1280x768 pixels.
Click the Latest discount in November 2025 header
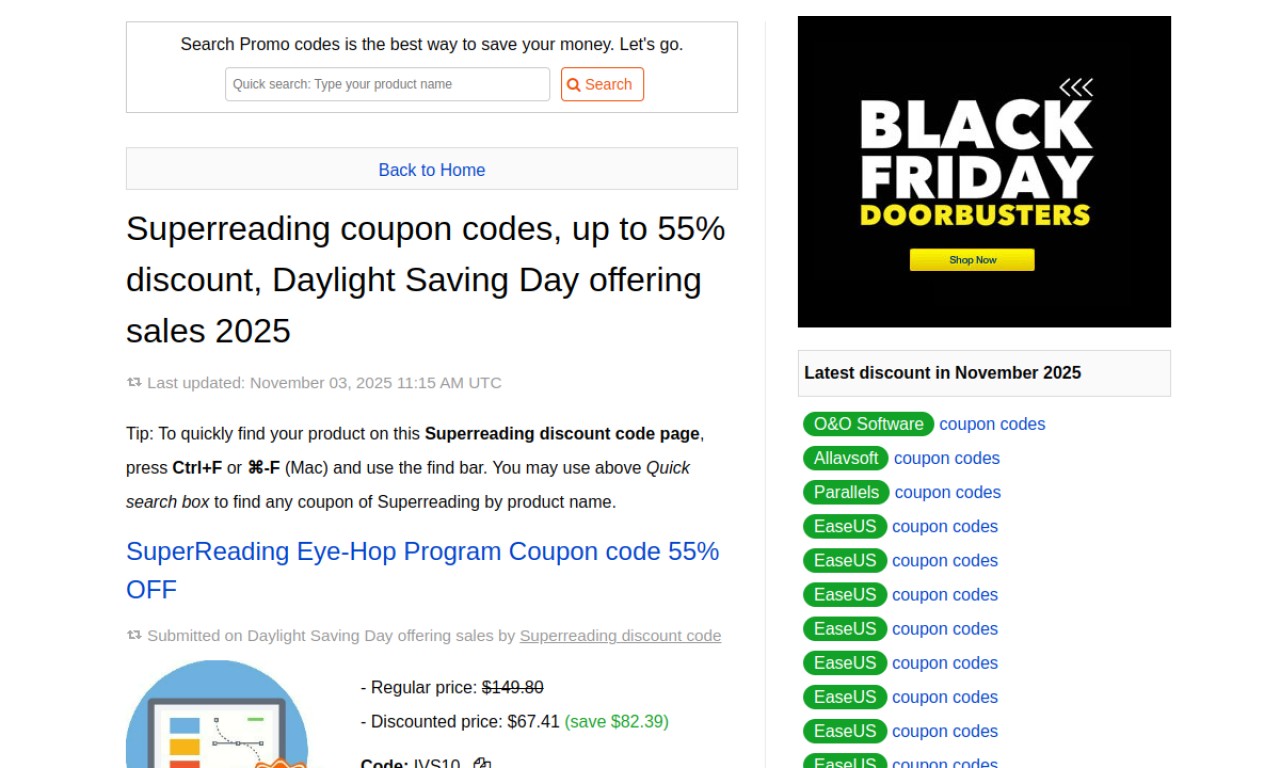[942, 373]
